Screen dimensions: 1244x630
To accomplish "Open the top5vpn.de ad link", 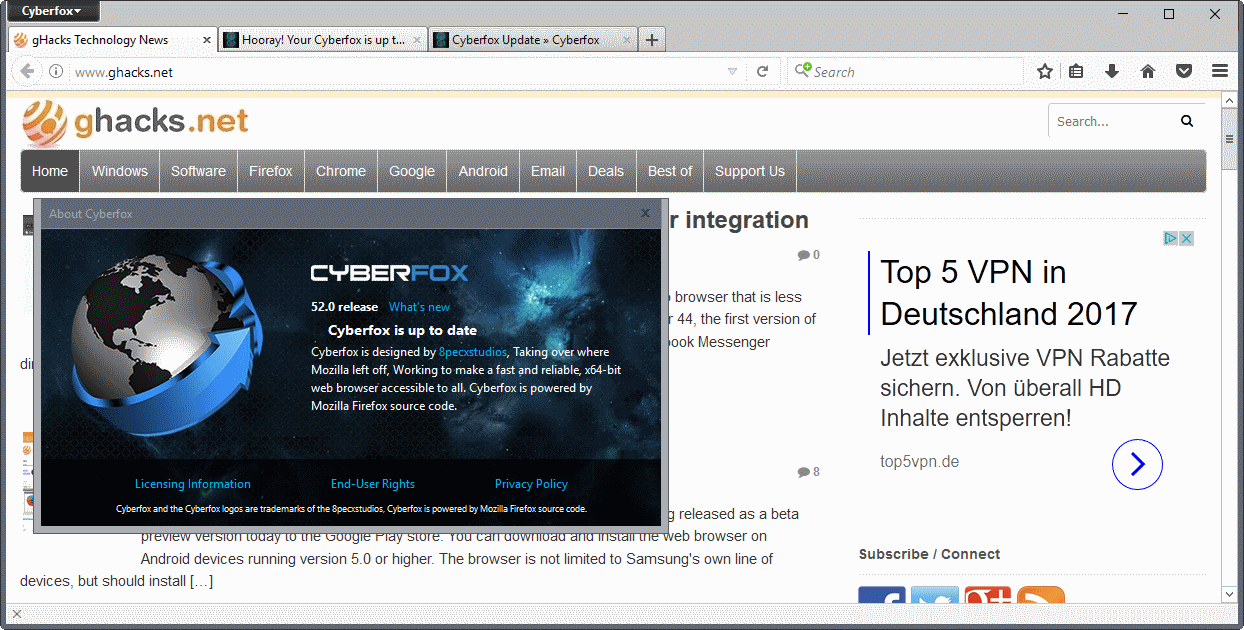I will (x=920, y=462).
